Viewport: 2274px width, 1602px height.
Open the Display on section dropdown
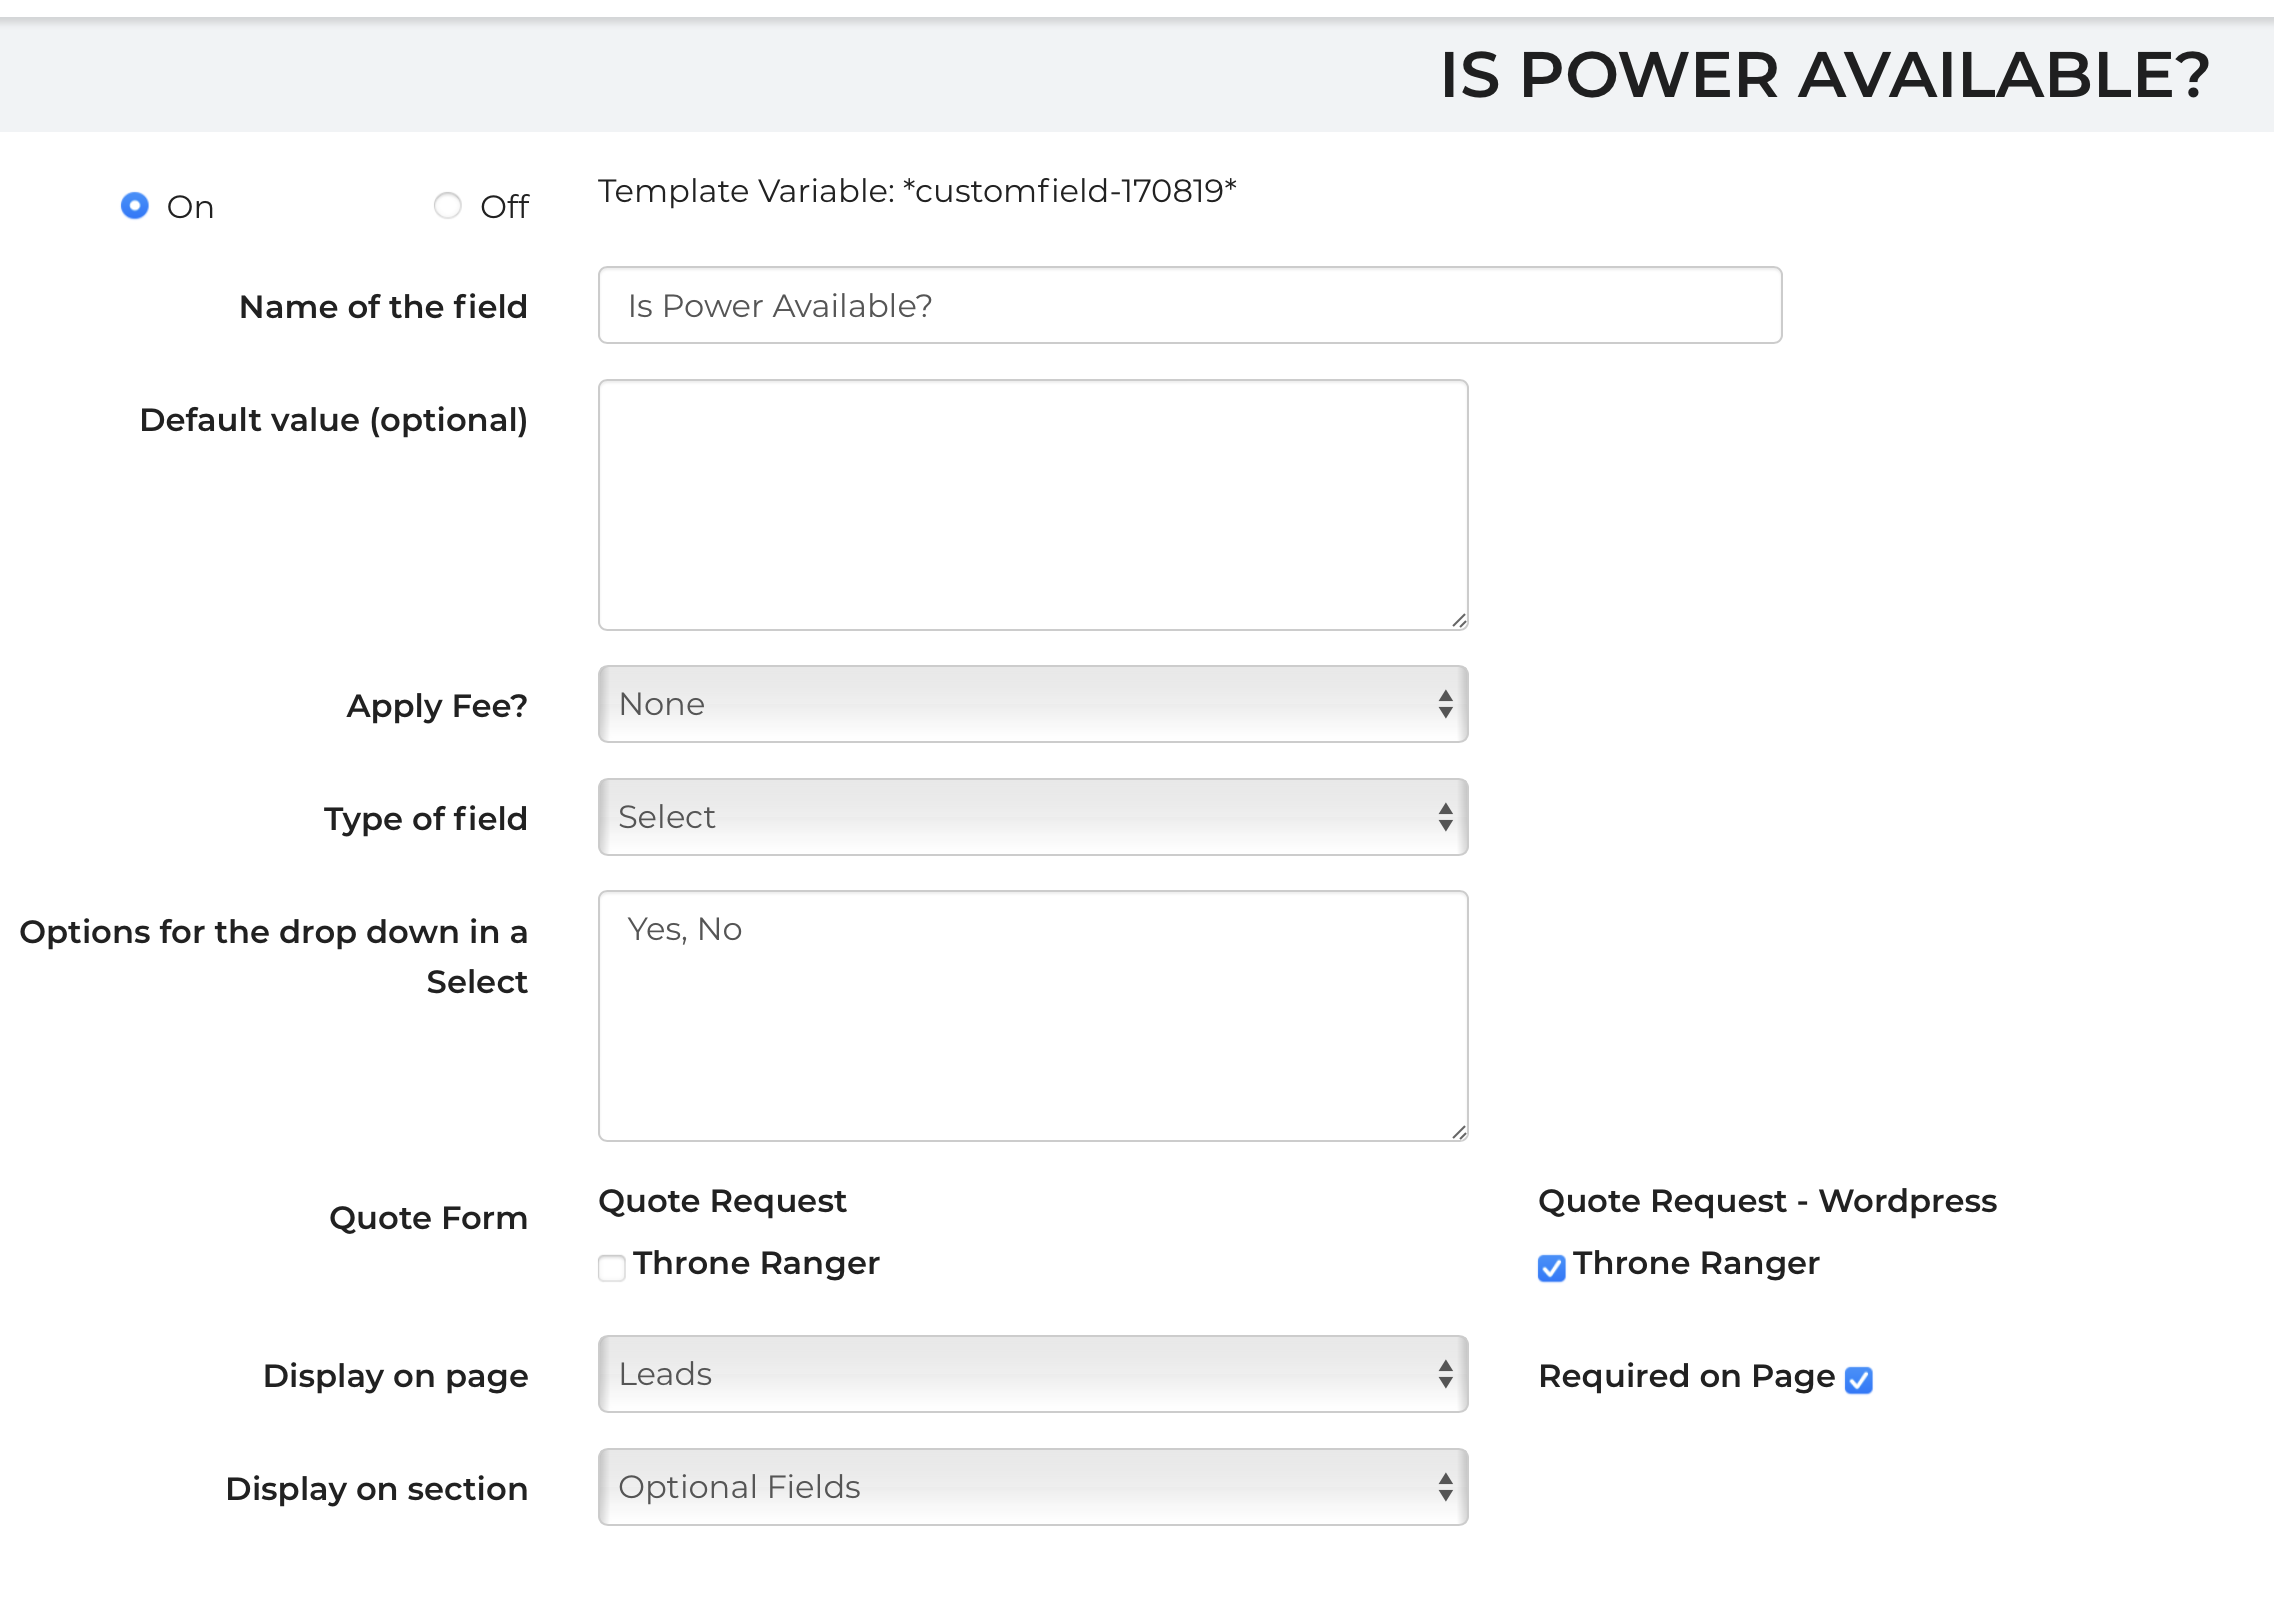[x=1032, y=1487]
